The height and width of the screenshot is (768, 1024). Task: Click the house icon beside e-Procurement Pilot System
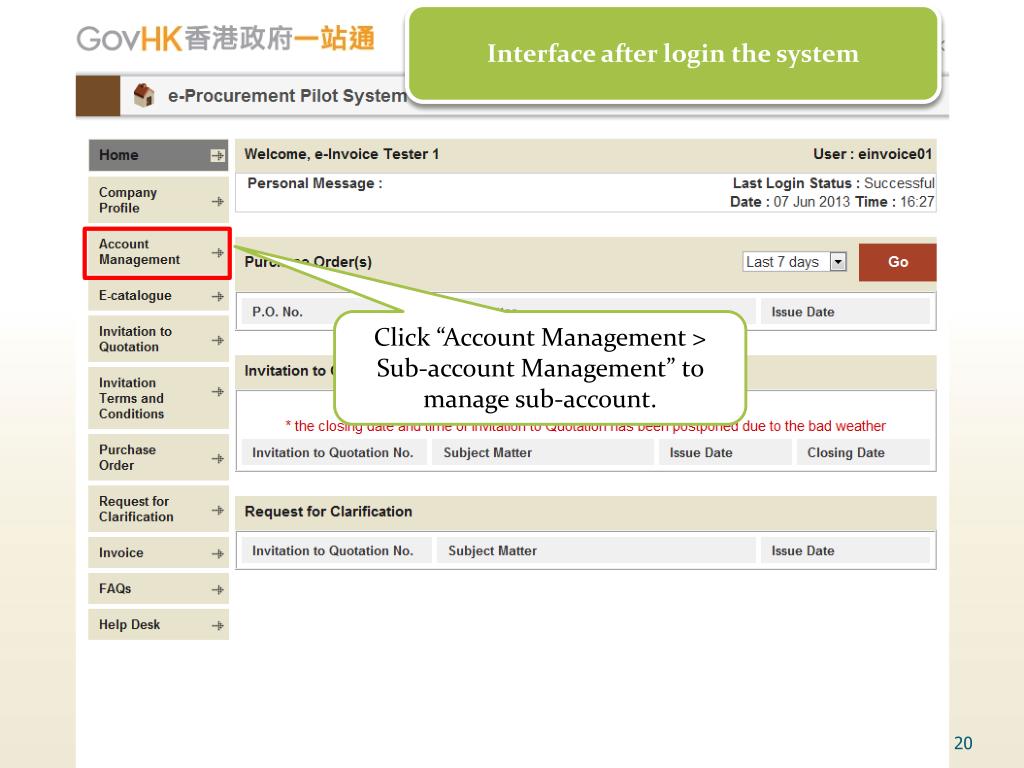coord(144,95)
